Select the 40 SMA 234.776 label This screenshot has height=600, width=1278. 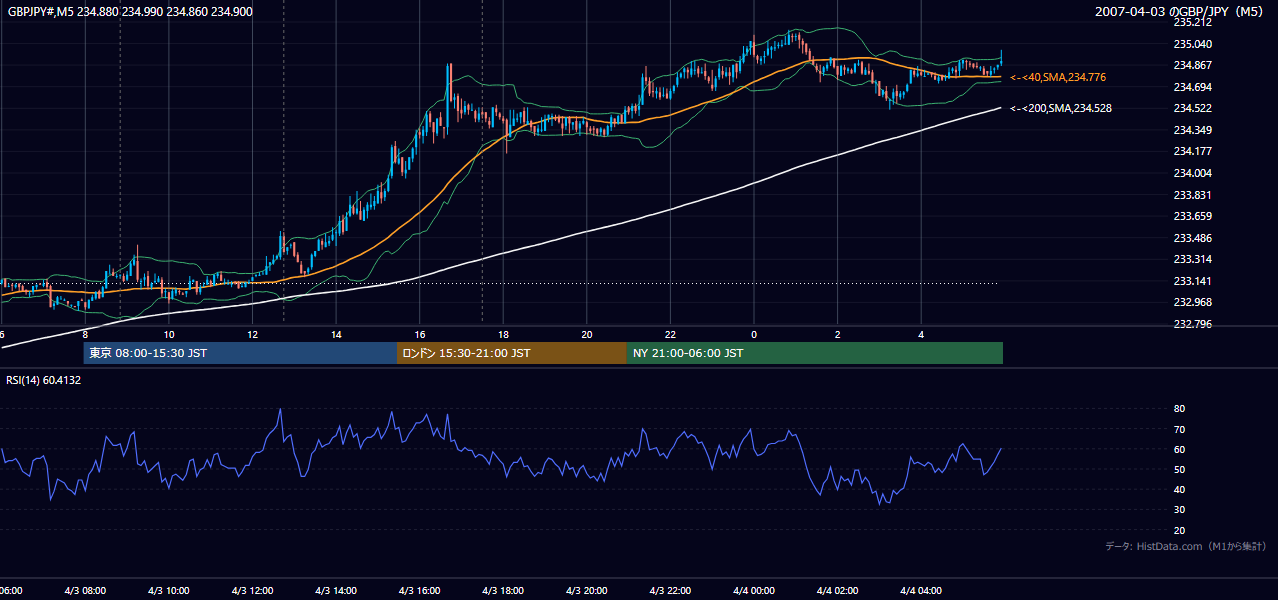tap(1058, 77)
